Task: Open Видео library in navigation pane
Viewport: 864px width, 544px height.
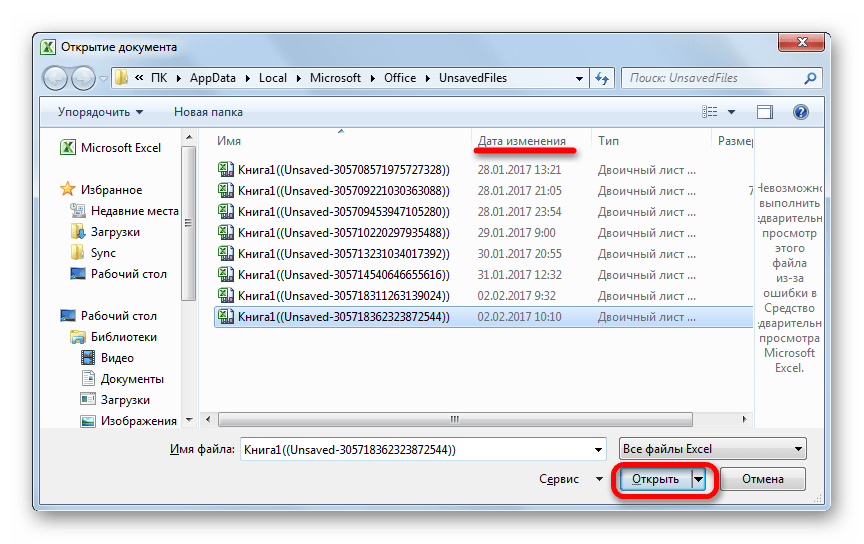Action: pos(117,358)
